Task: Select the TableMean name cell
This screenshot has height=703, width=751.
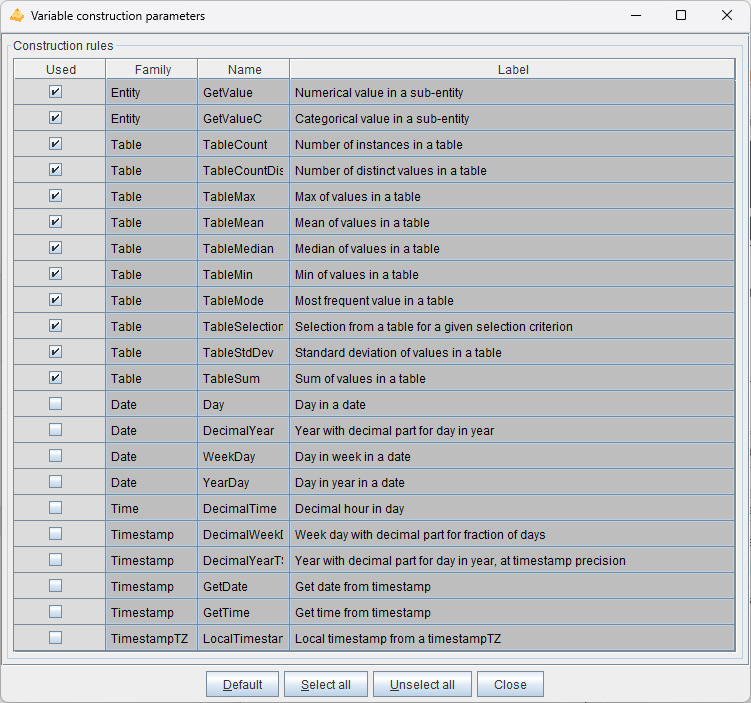Action: pos(243,222)
